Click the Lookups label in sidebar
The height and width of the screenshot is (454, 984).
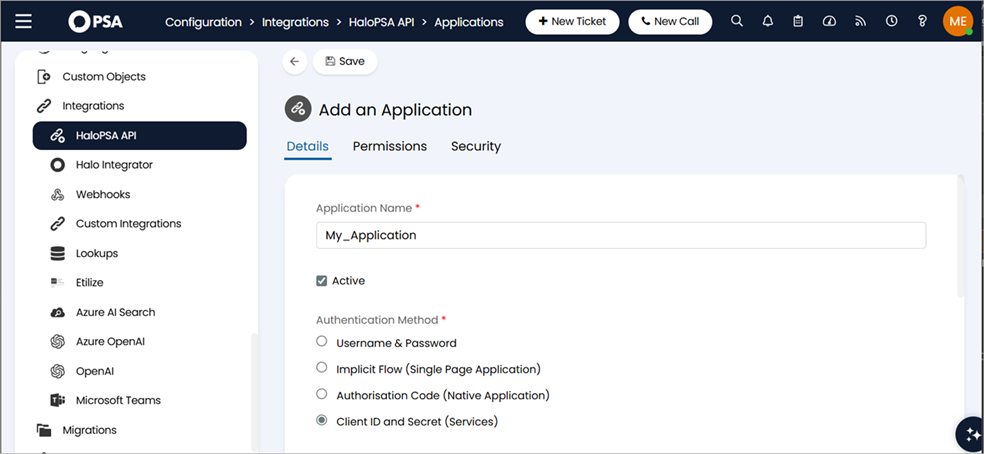[x=97, y=254]
